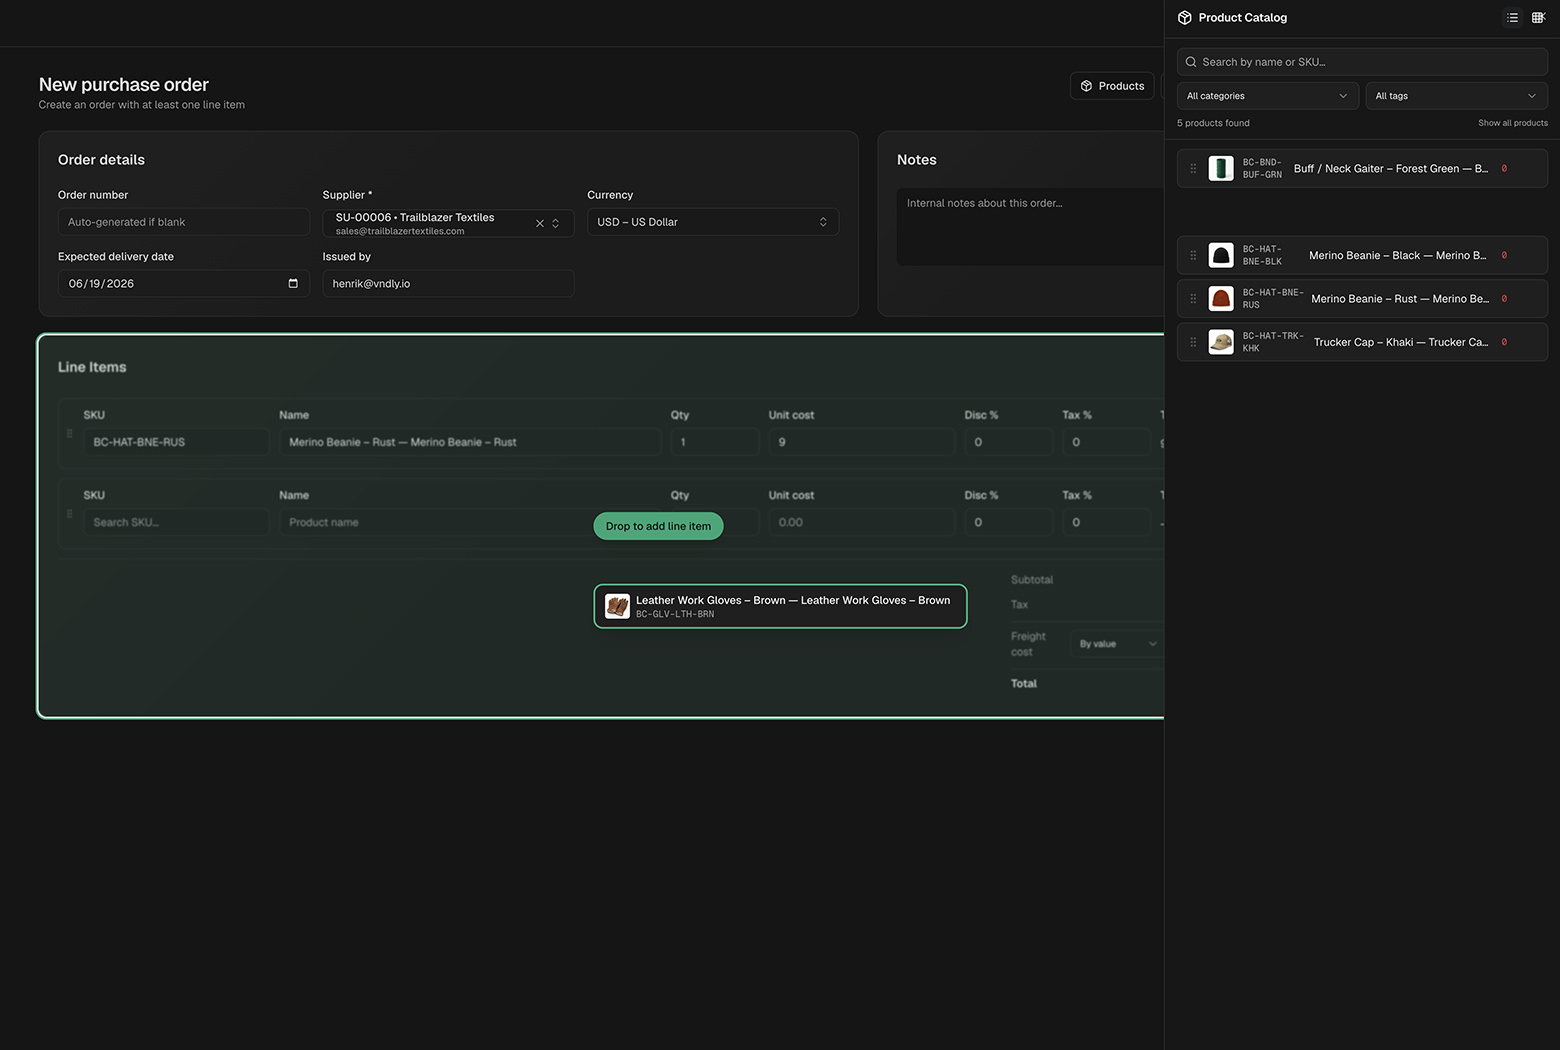Expand the Supplier combo box chevron
1560x1050 pixels.
tap(556, 223)
